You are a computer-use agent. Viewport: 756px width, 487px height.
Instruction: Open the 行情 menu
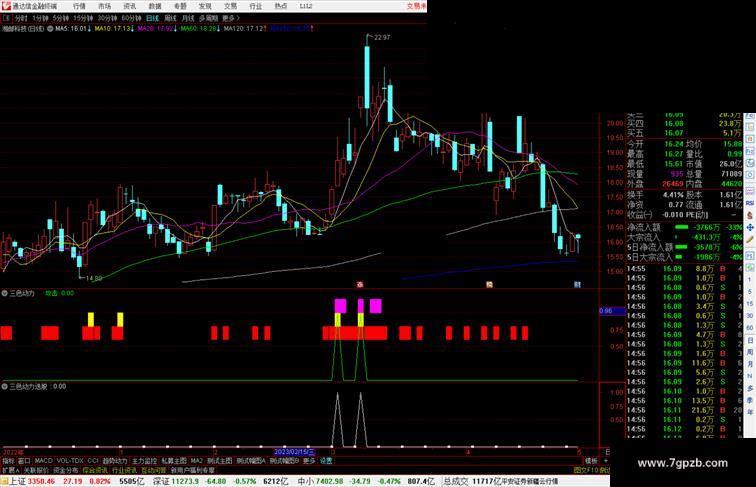point(80,6)
